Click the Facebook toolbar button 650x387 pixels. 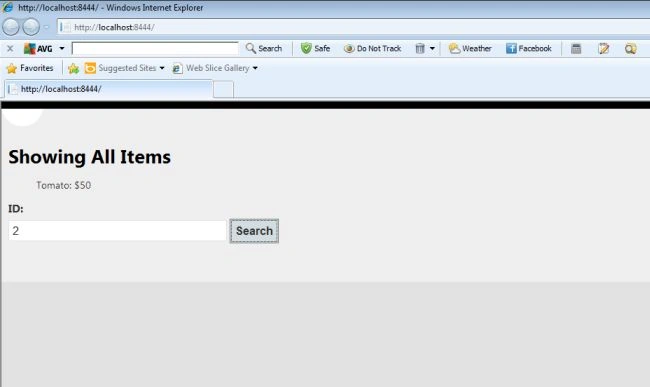(x=529, y=48)
